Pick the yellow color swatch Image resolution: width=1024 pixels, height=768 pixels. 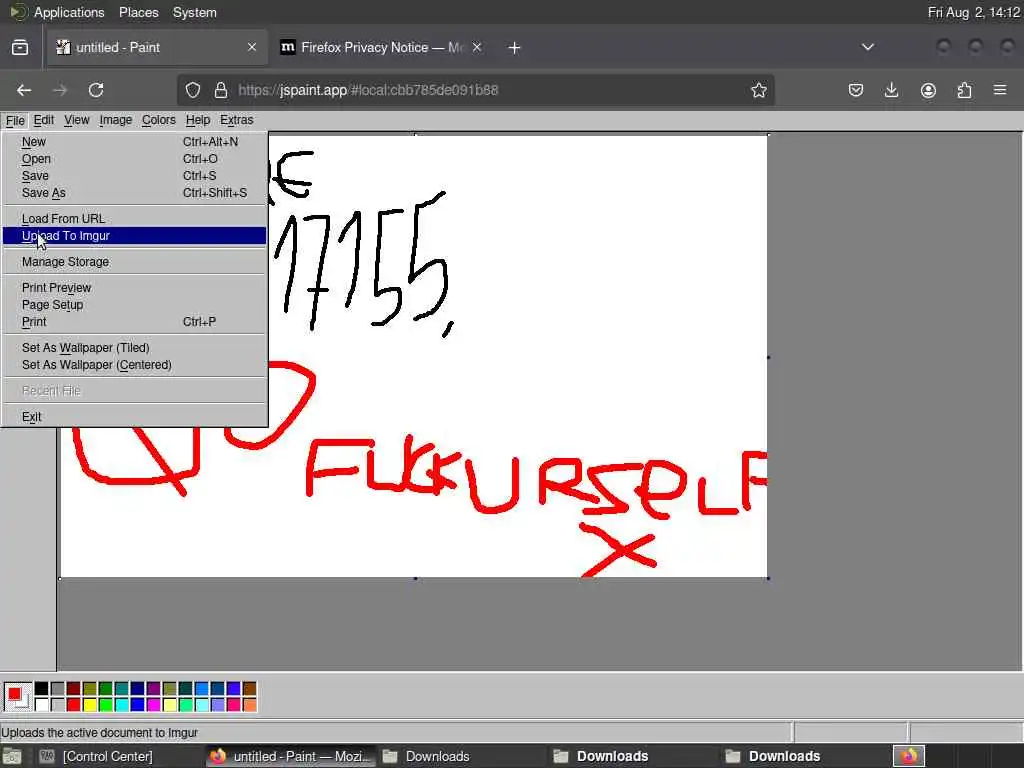point(89,705)
